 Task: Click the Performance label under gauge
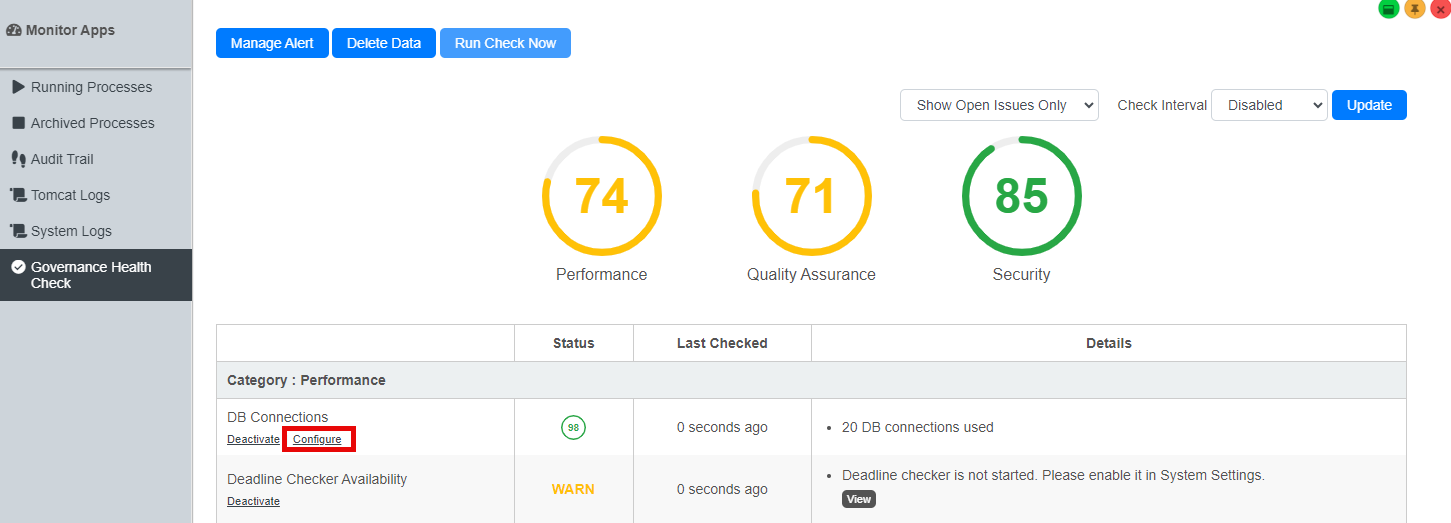tap(601, 274)
